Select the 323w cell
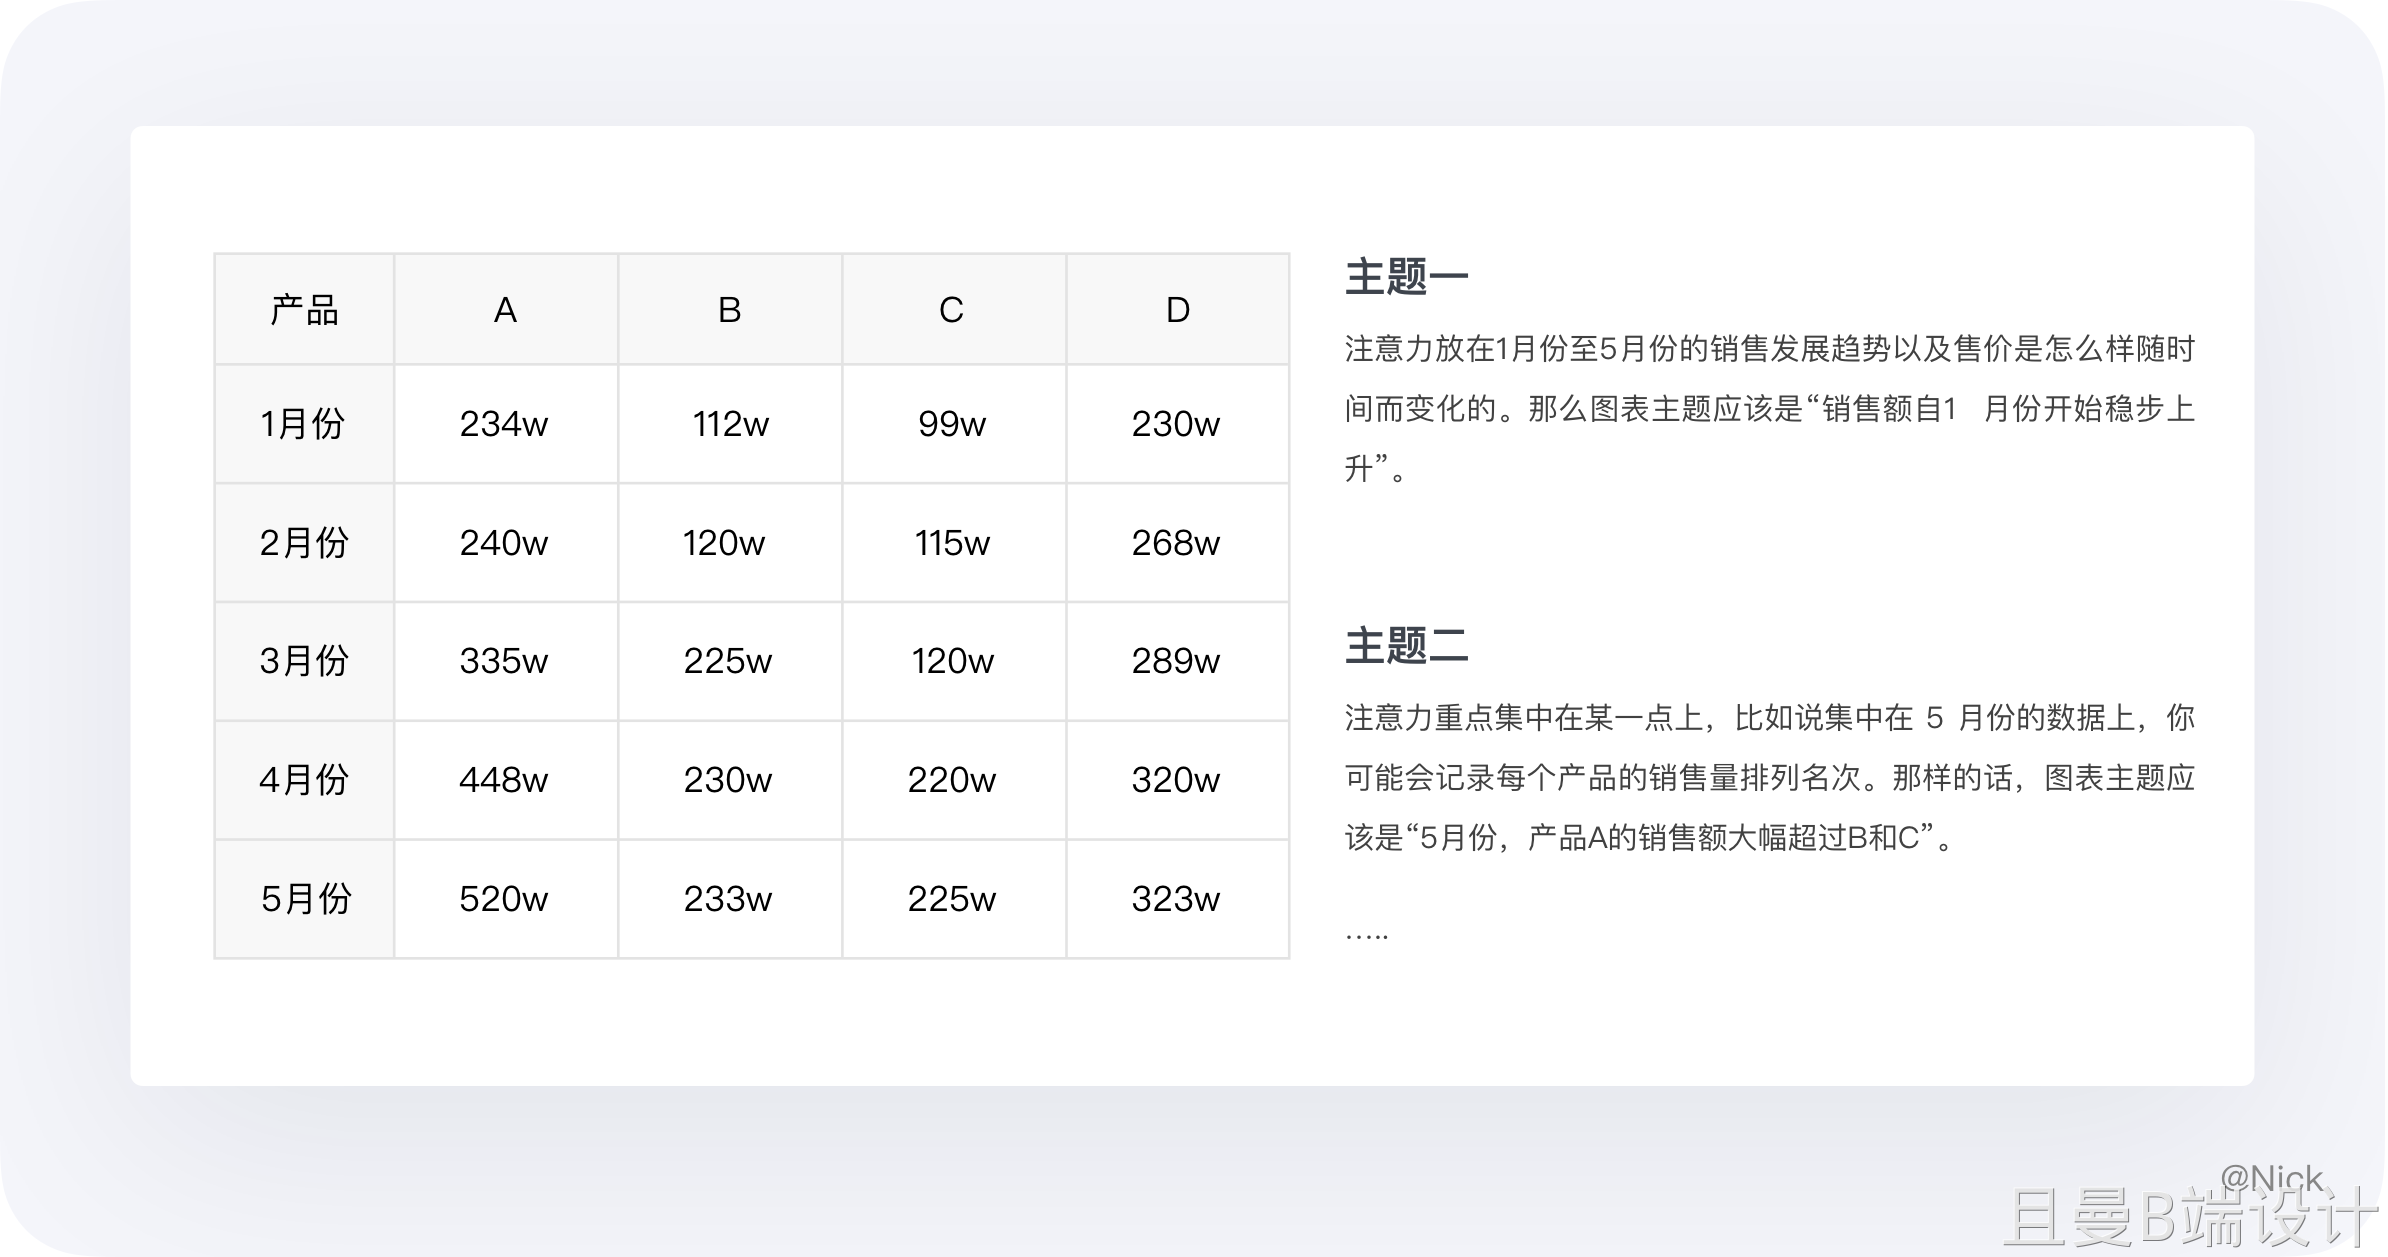2388x1257 pixels. click(1178, 899)
